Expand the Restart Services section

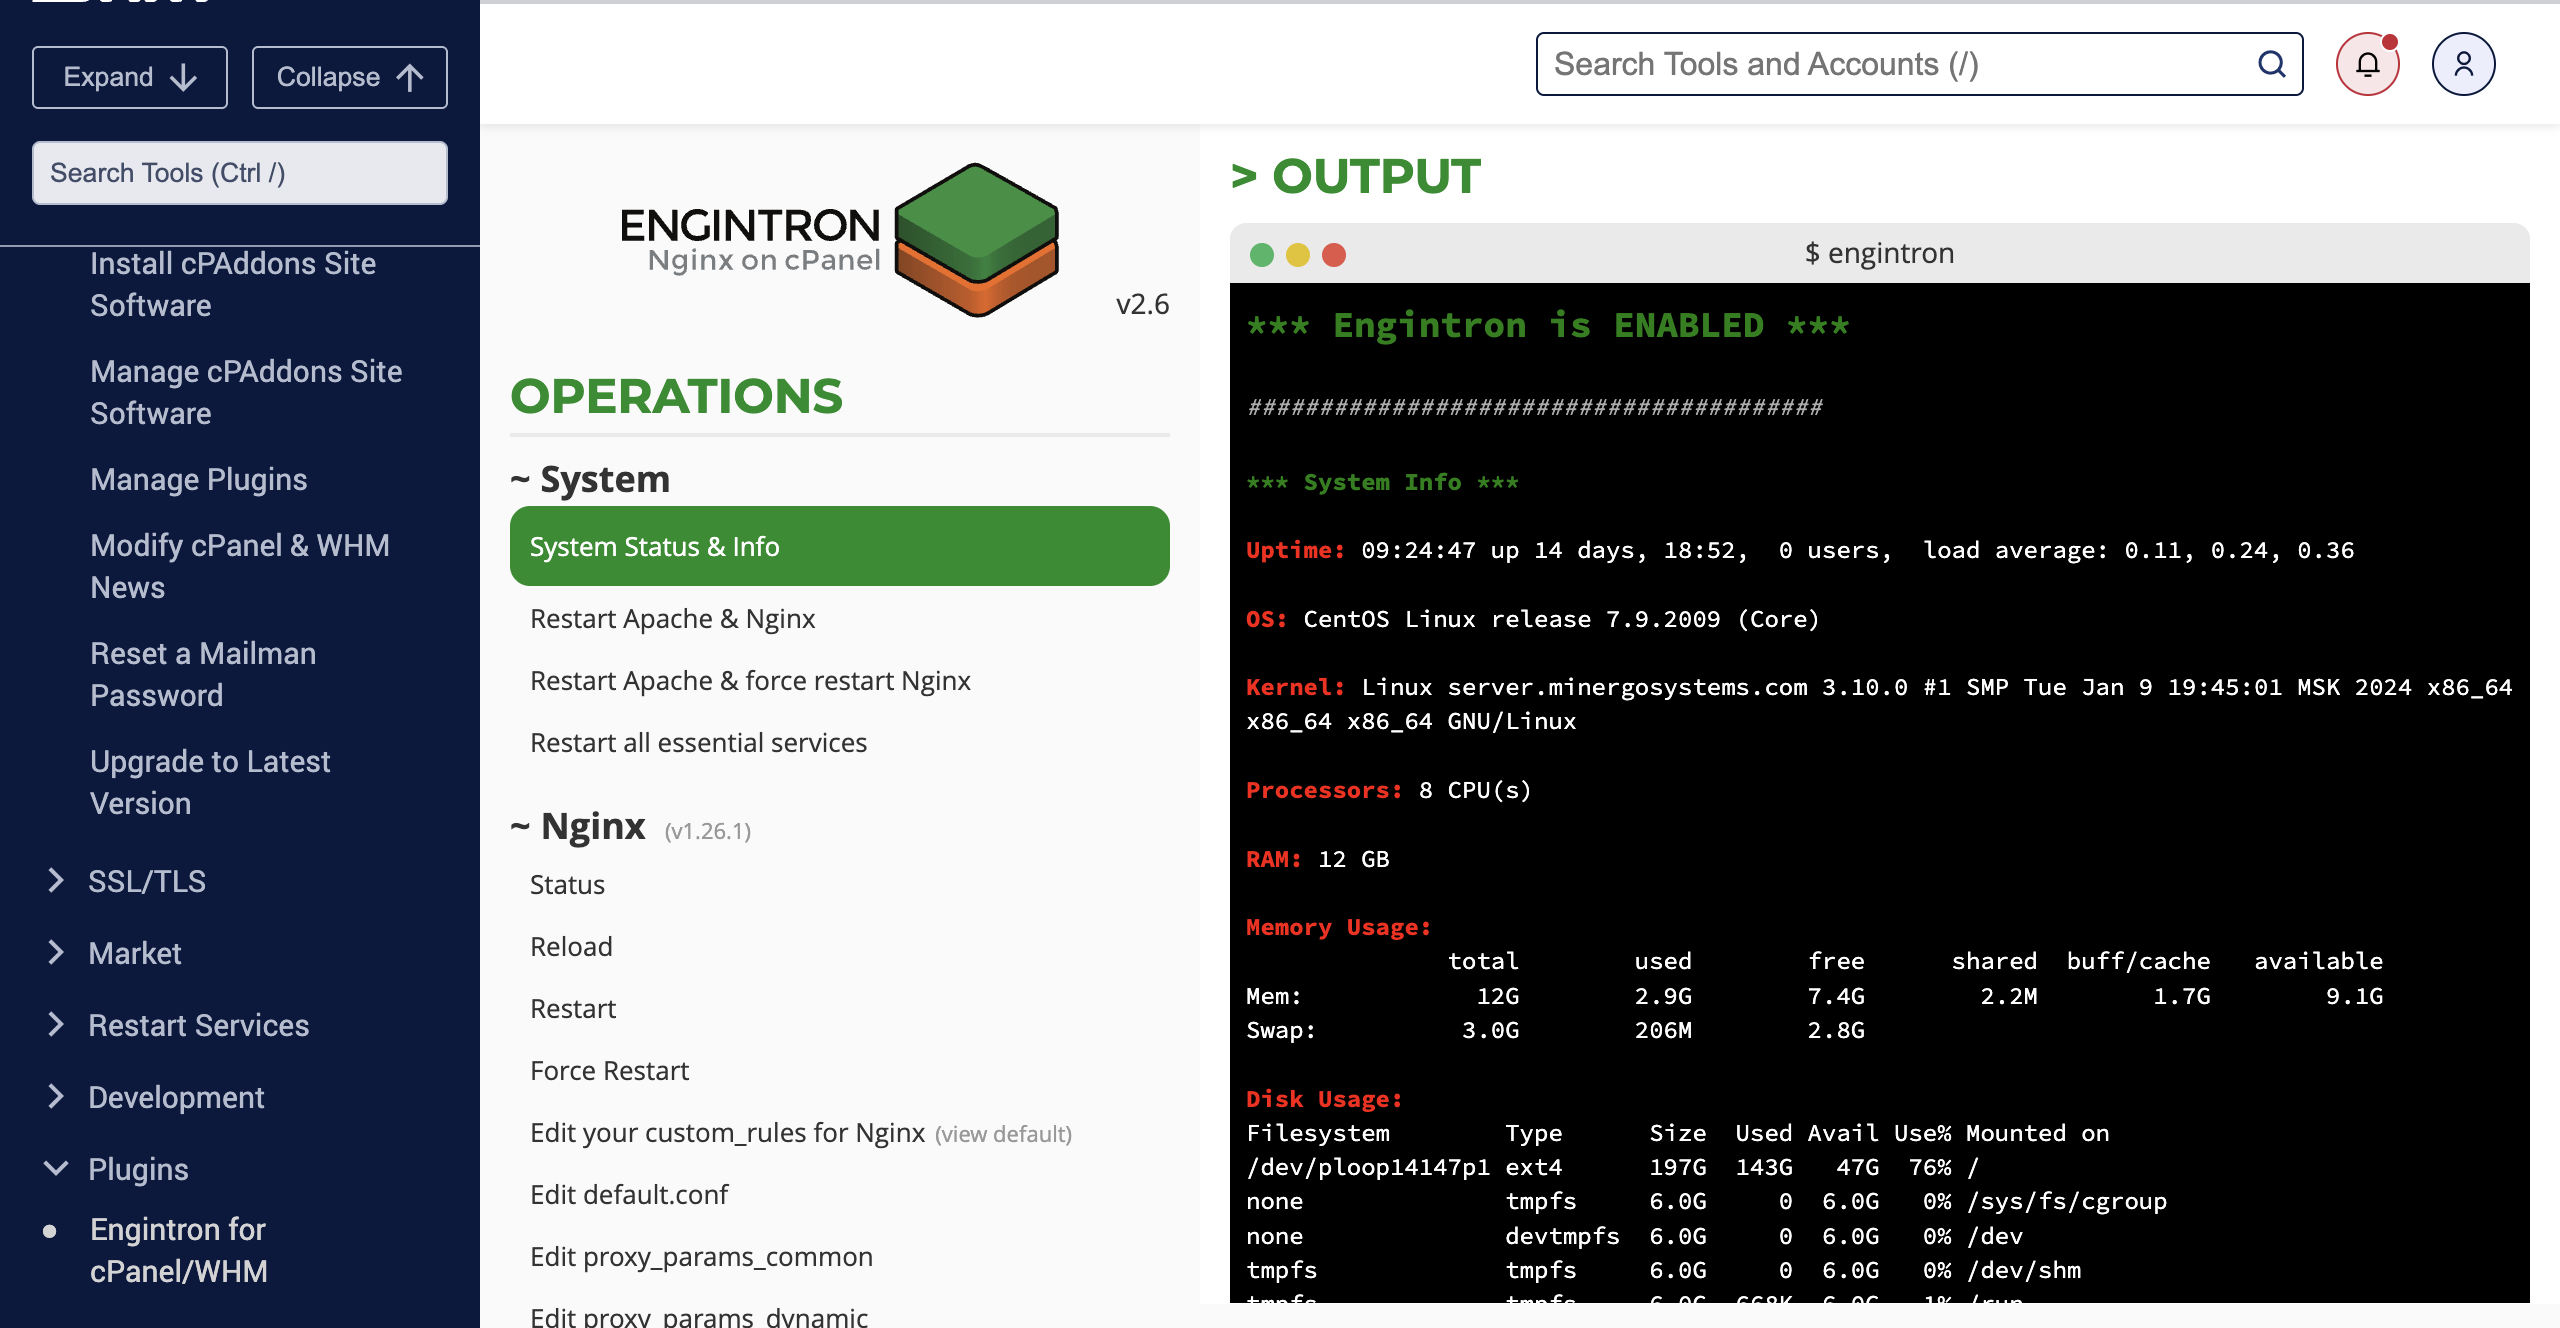tap(199, 1025)
